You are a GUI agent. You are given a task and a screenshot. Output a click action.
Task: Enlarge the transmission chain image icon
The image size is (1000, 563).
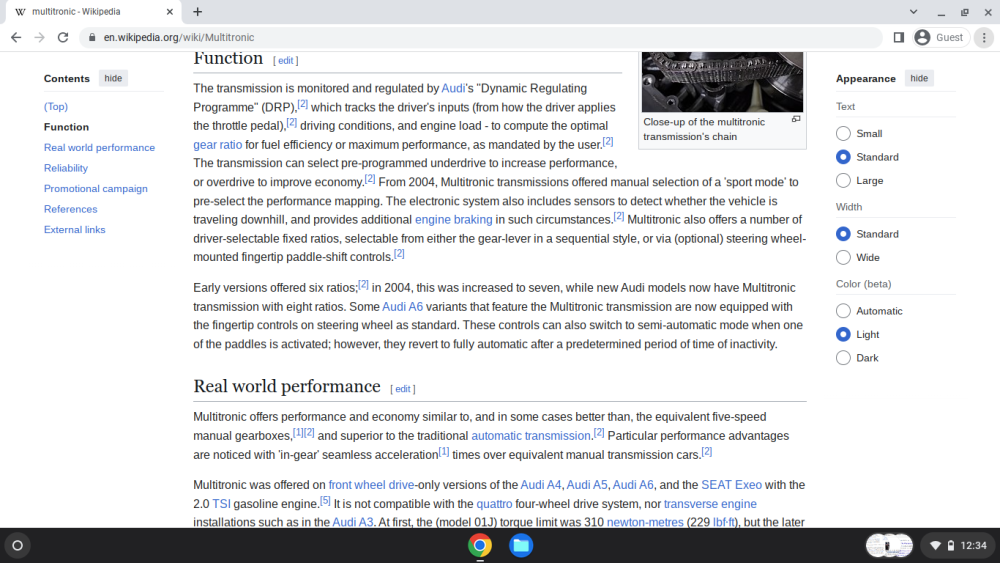(796, 119)
